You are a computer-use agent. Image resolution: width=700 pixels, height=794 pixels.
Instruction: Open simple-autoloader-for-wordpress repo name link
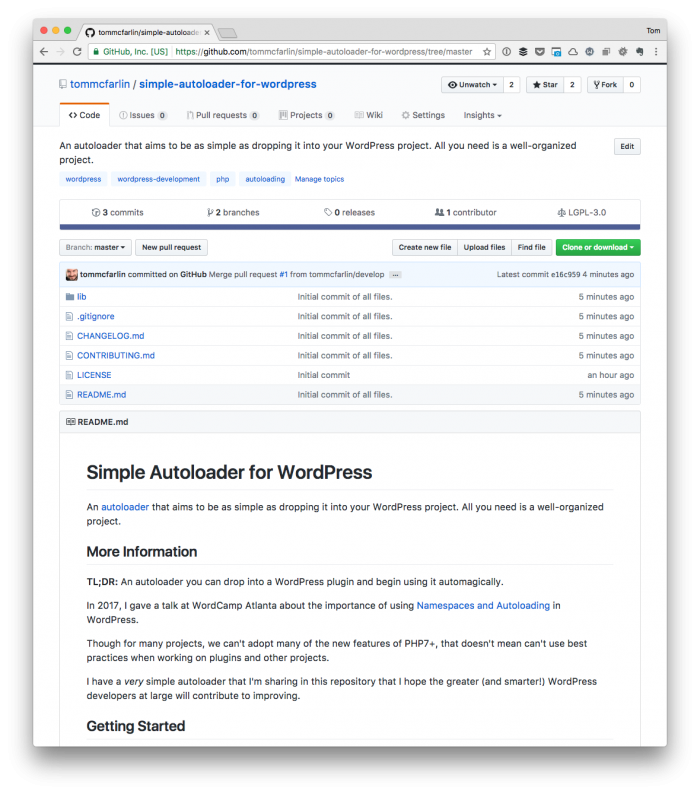(228, 84)
